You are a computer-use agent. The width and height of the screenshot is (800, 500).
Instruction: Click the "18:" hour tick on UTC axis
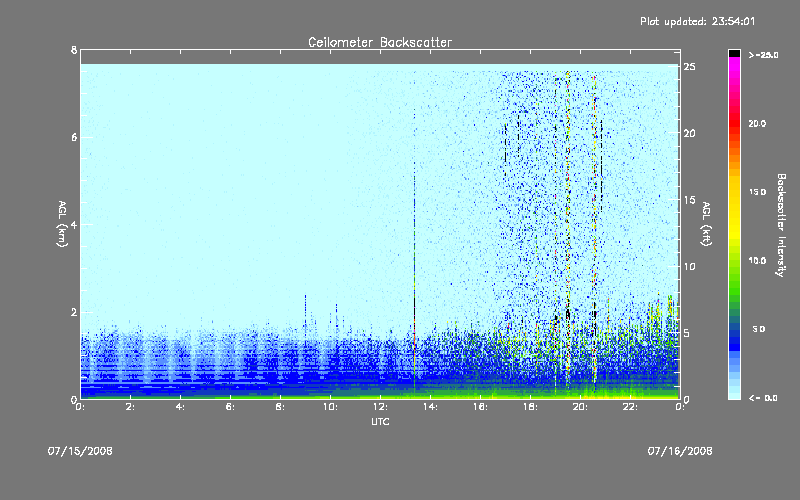530,407
